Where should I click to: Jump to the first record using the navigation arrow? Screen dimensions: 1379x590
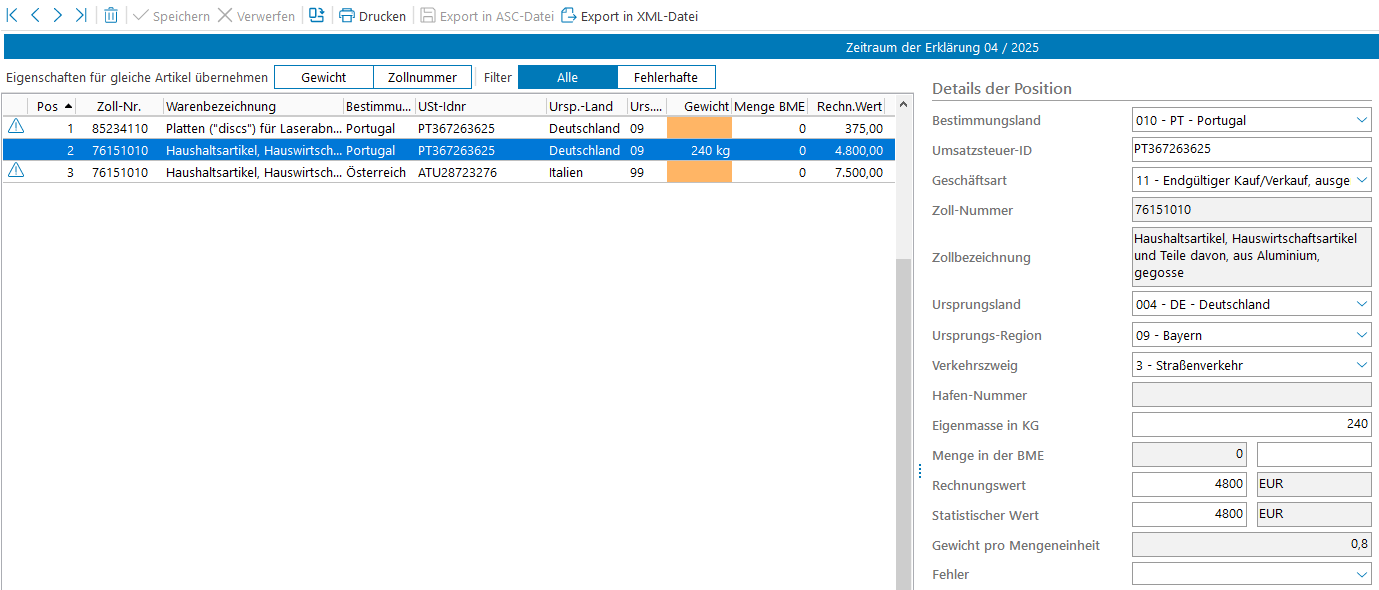pyautogui.click(x=13, y=16)
